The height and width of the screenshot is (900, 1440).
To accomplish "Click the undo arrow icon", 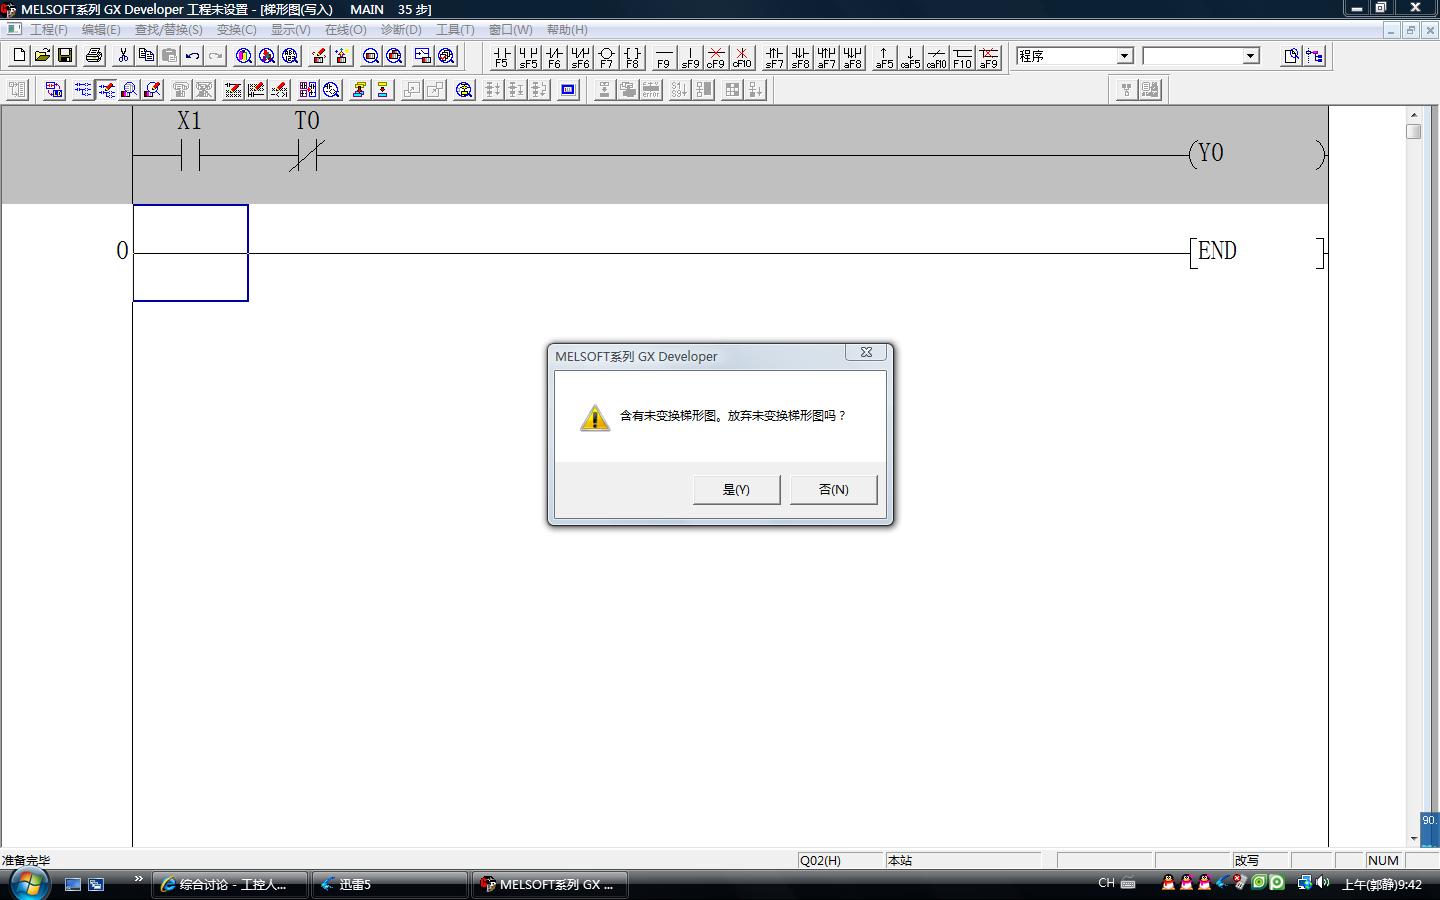I will coord(192,56).
